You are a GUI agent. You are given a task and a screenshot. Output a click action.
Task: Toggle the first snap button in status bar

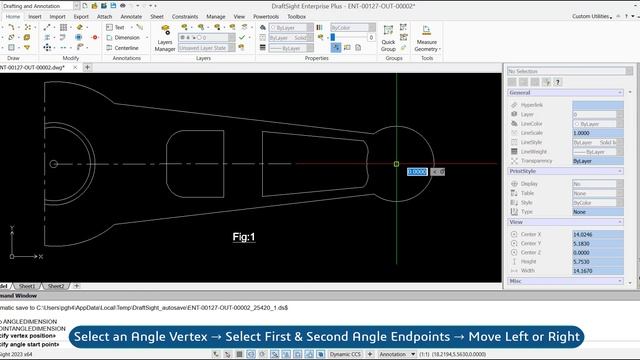click(216, 354)
